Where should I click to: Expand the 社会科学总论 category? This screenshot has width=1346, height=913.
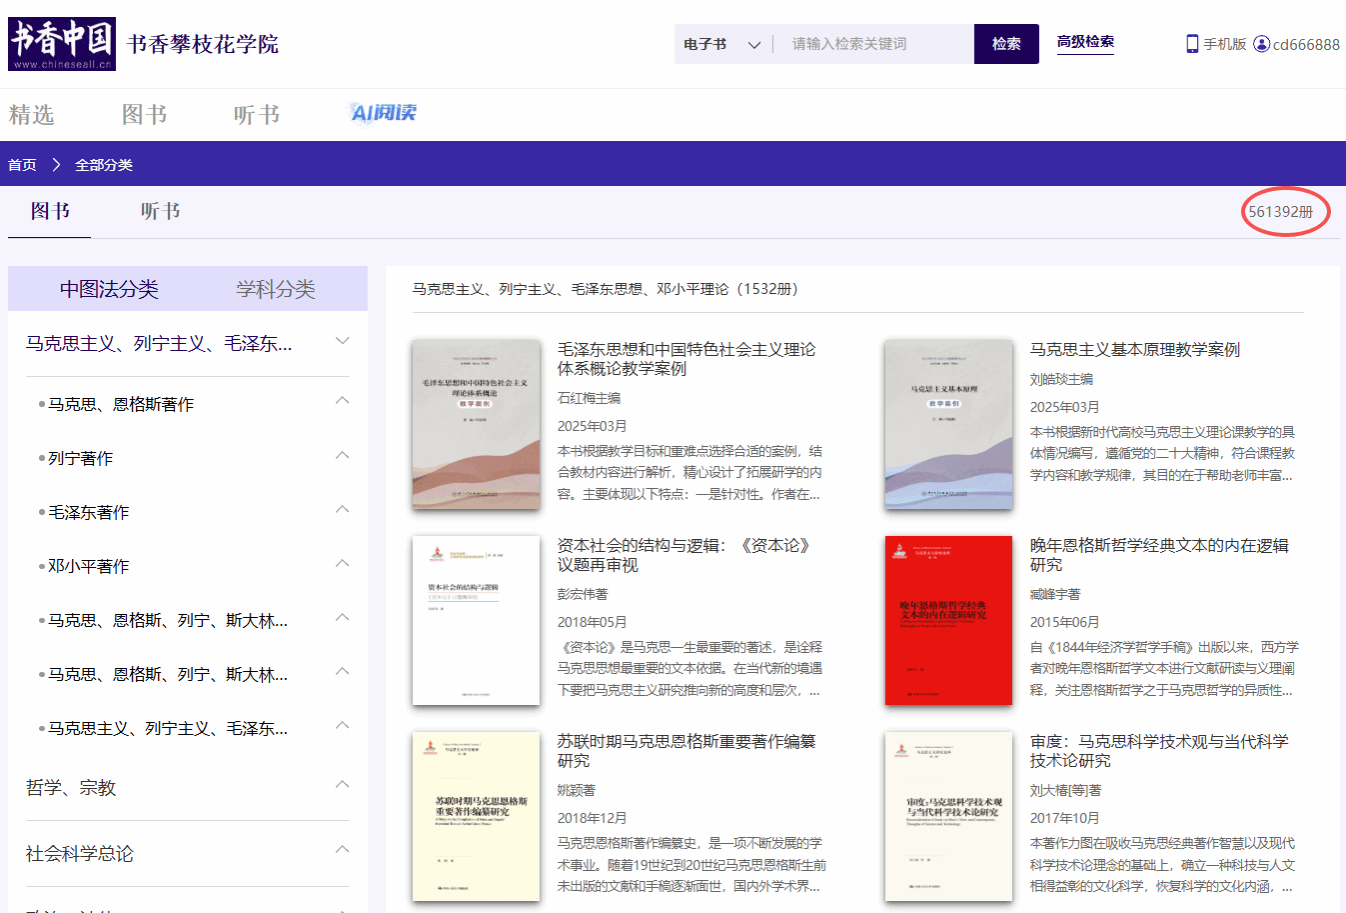coord(342,851)
